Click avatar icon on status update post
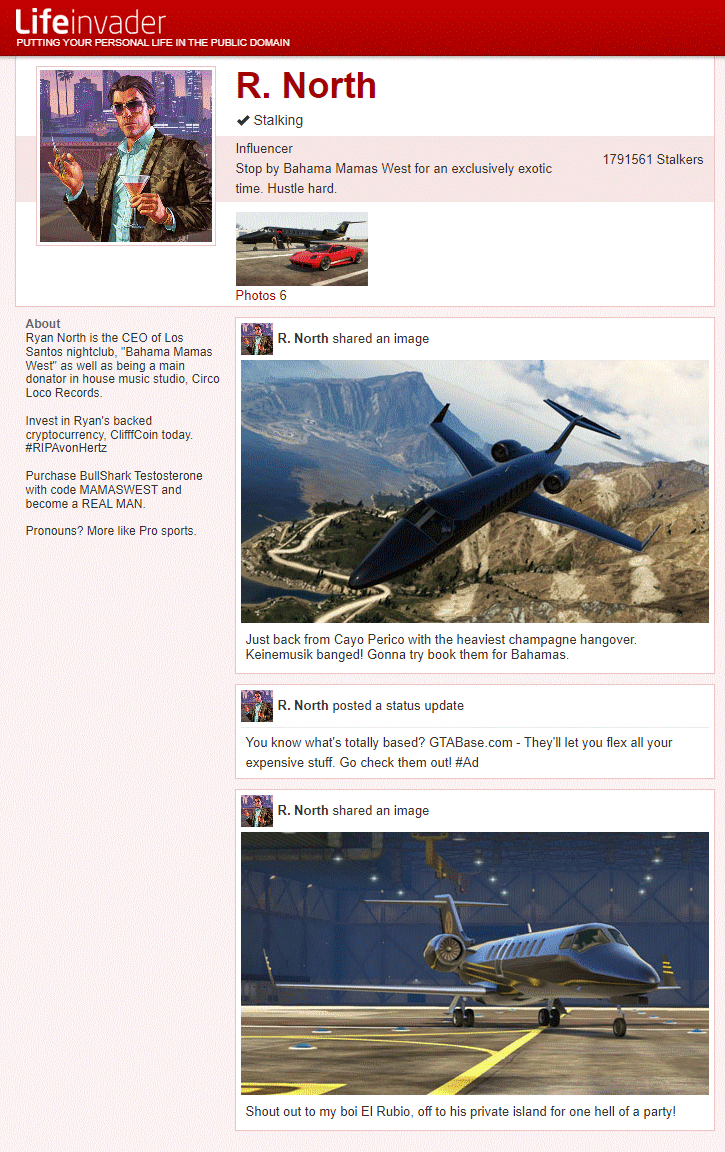The image size is (725, 1152). pos(257,706)
